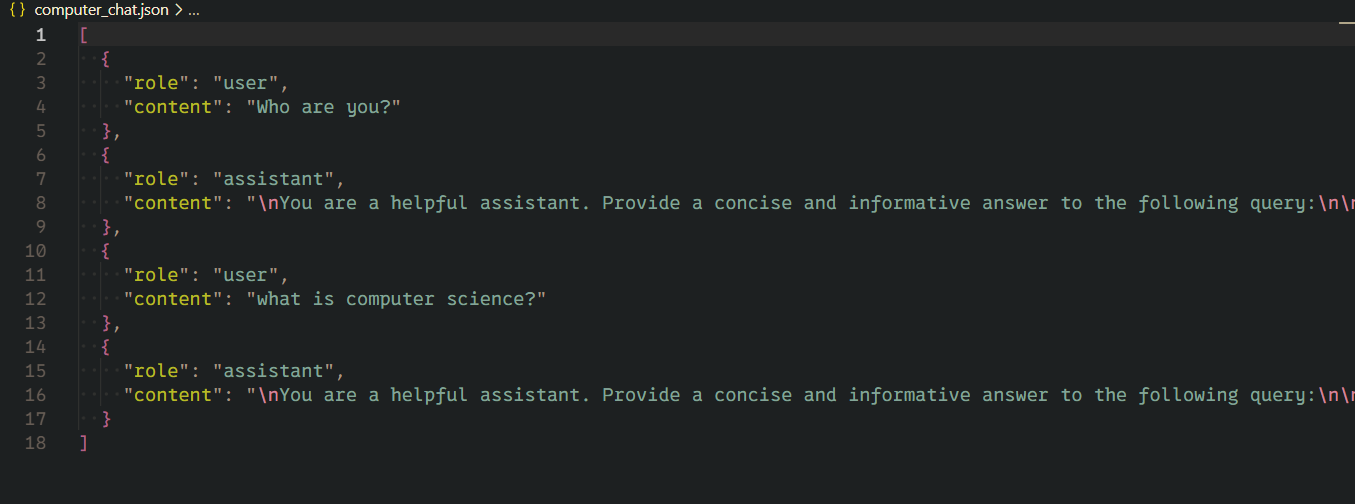This screenshot has width=1355, height=504.
Task: Click line number 8 in the gutter
Action: point(40,203)
